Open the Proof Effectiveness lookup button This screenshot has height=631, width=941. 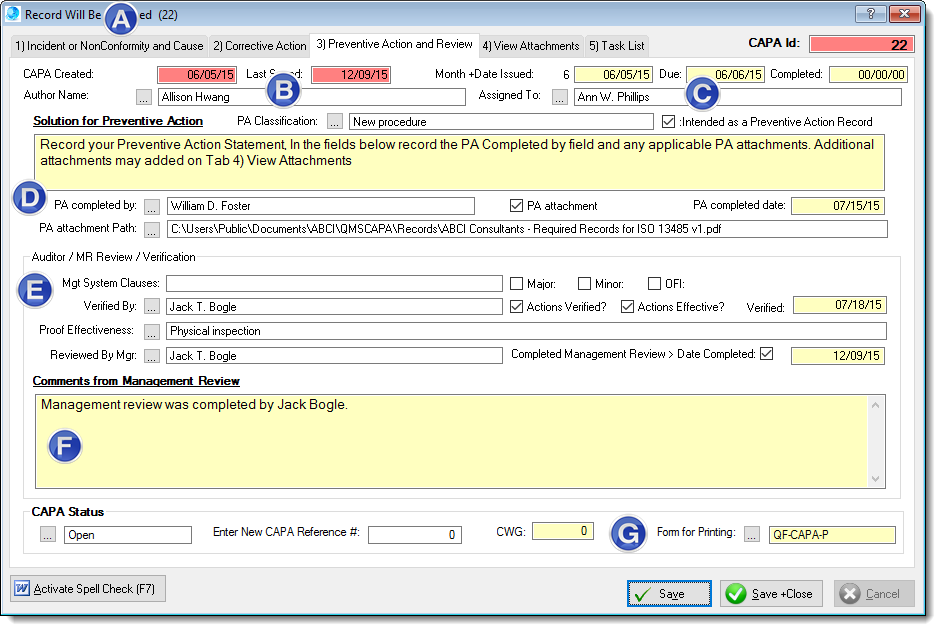tap(151, 331)
